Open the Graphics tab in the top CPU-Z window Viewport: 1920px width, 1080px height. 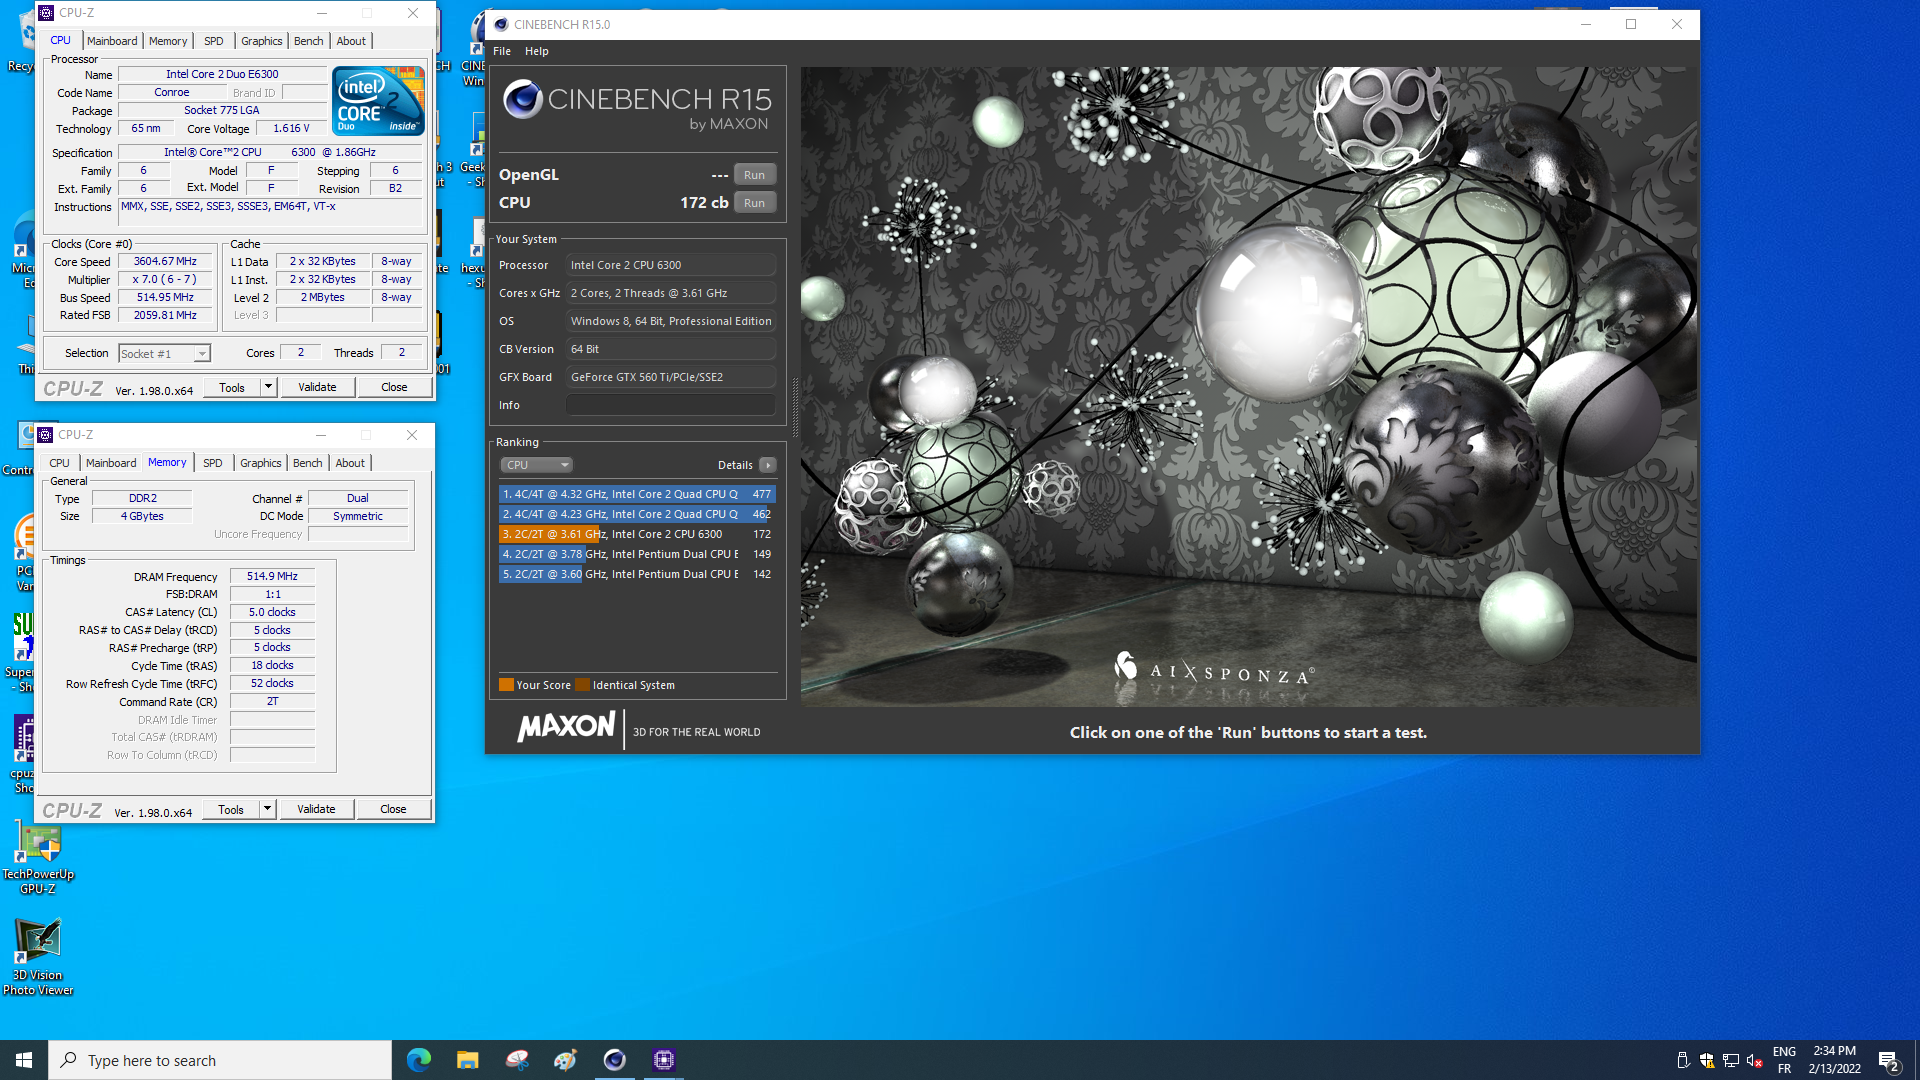coord(262,41)
